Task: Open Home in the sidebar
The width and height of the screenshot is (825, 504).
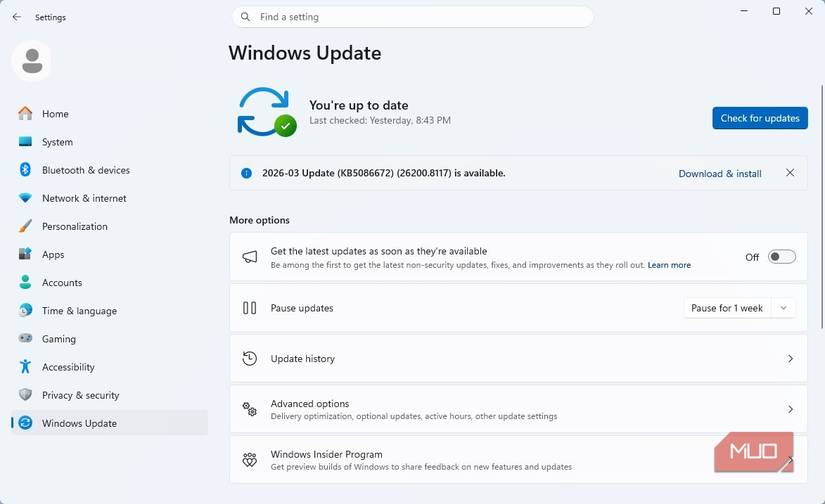Action: 109,114
